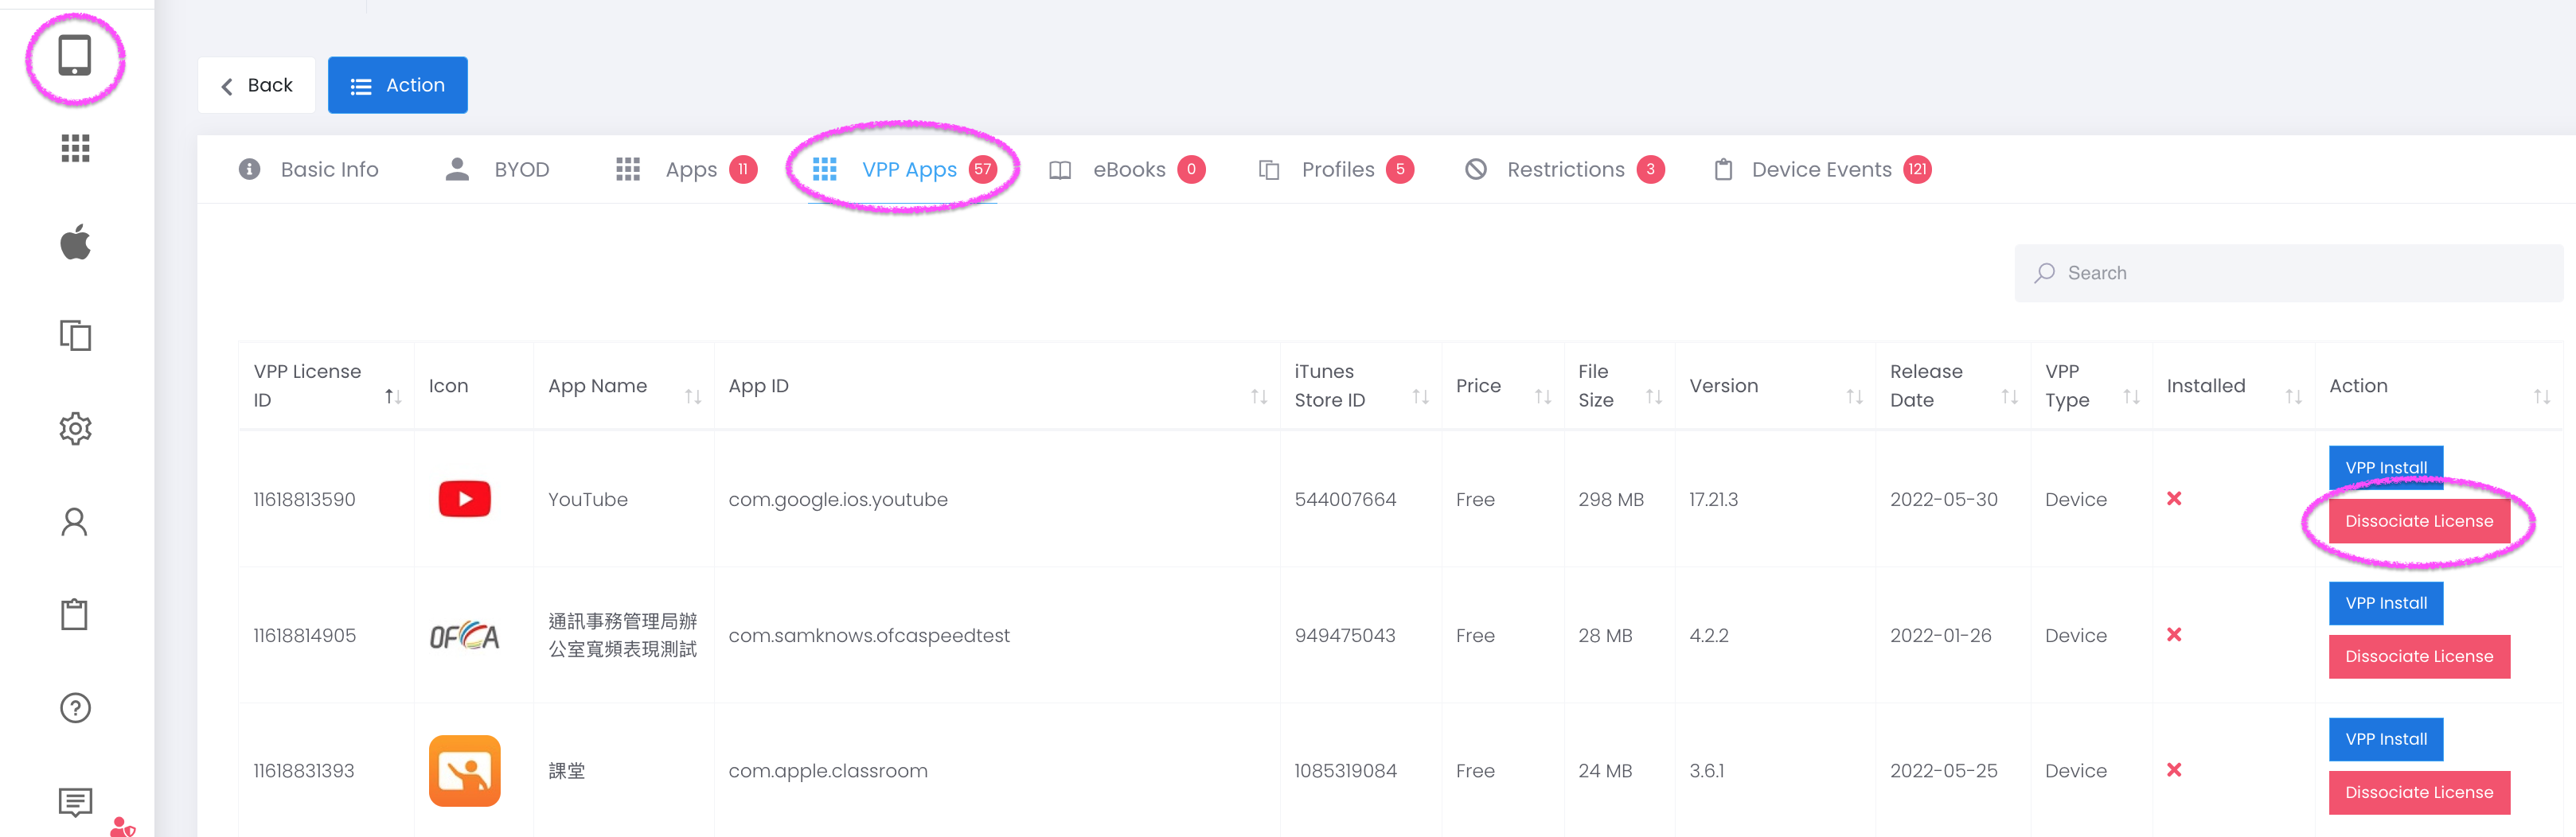Open the chat message icon in sidebar
This screenshot has height=837, width=2576.
75,801
